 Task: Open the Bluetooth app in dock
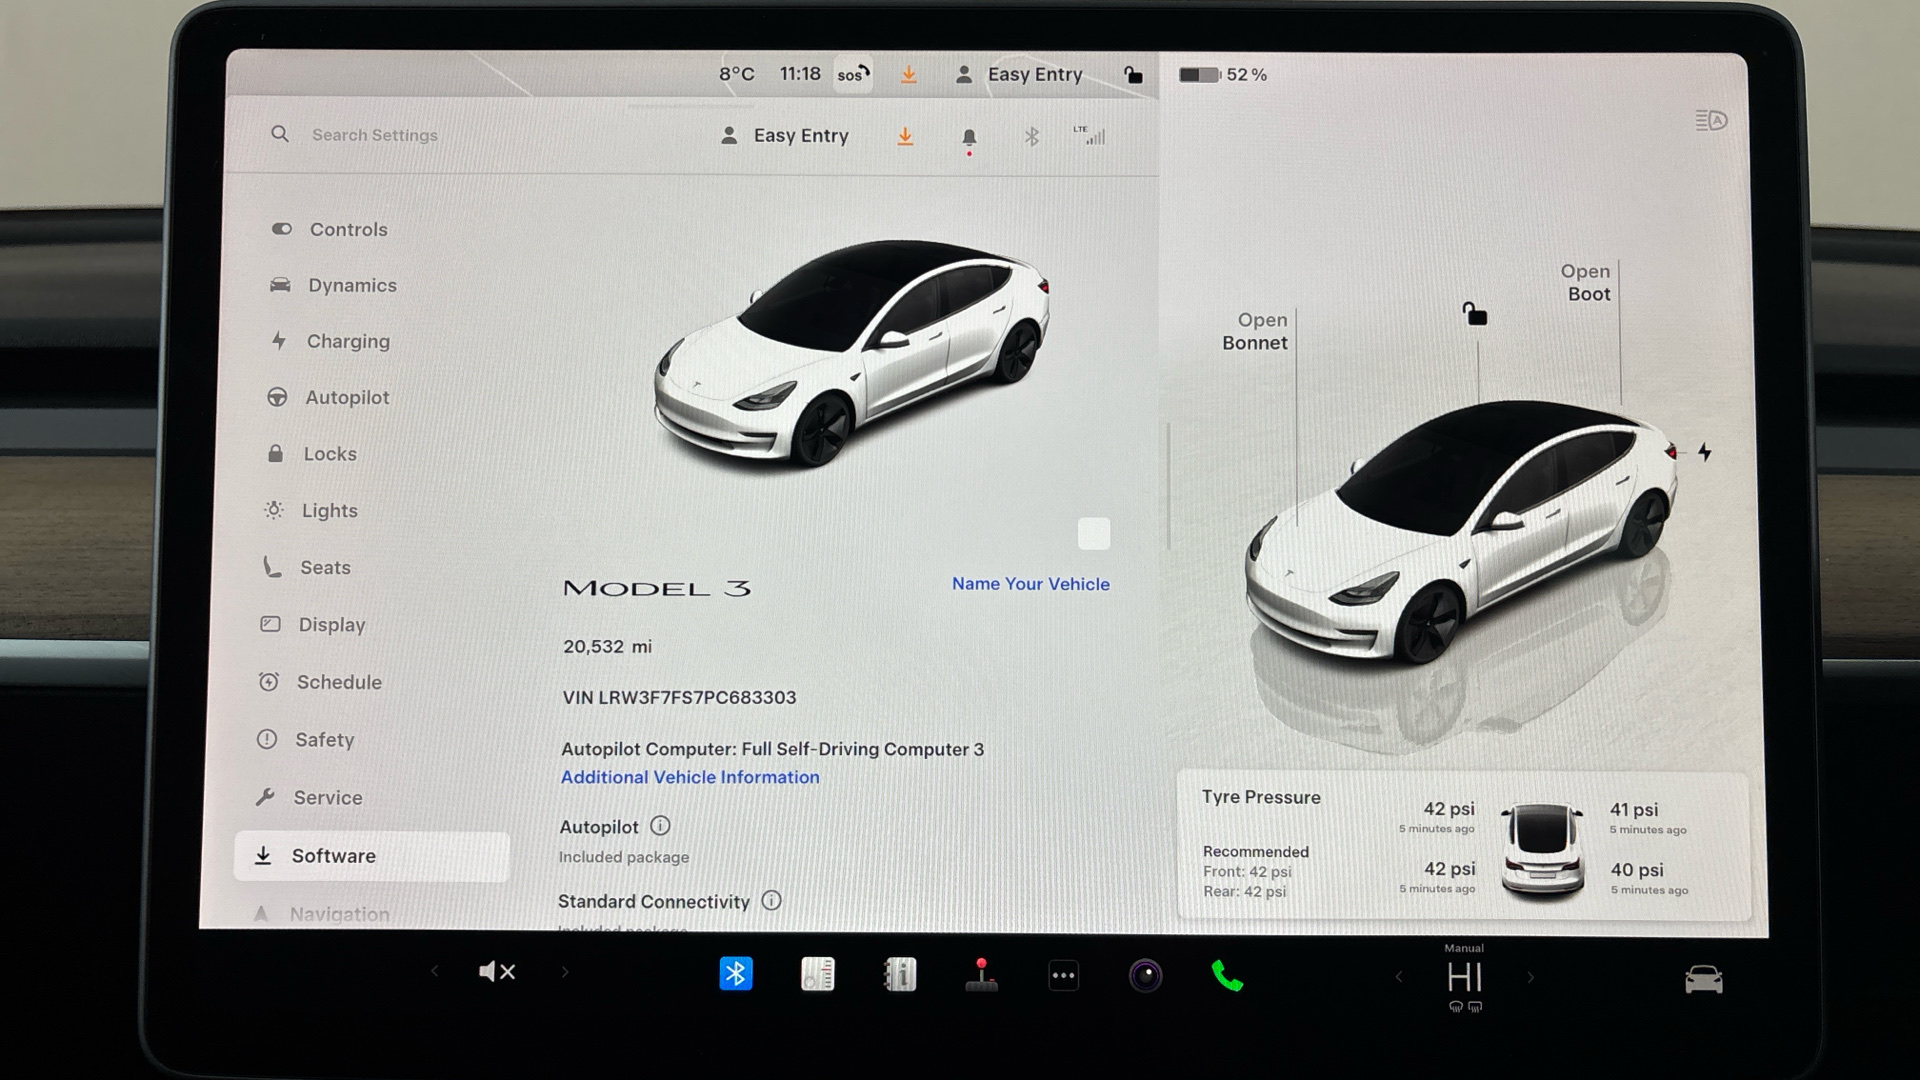[735, 973]
